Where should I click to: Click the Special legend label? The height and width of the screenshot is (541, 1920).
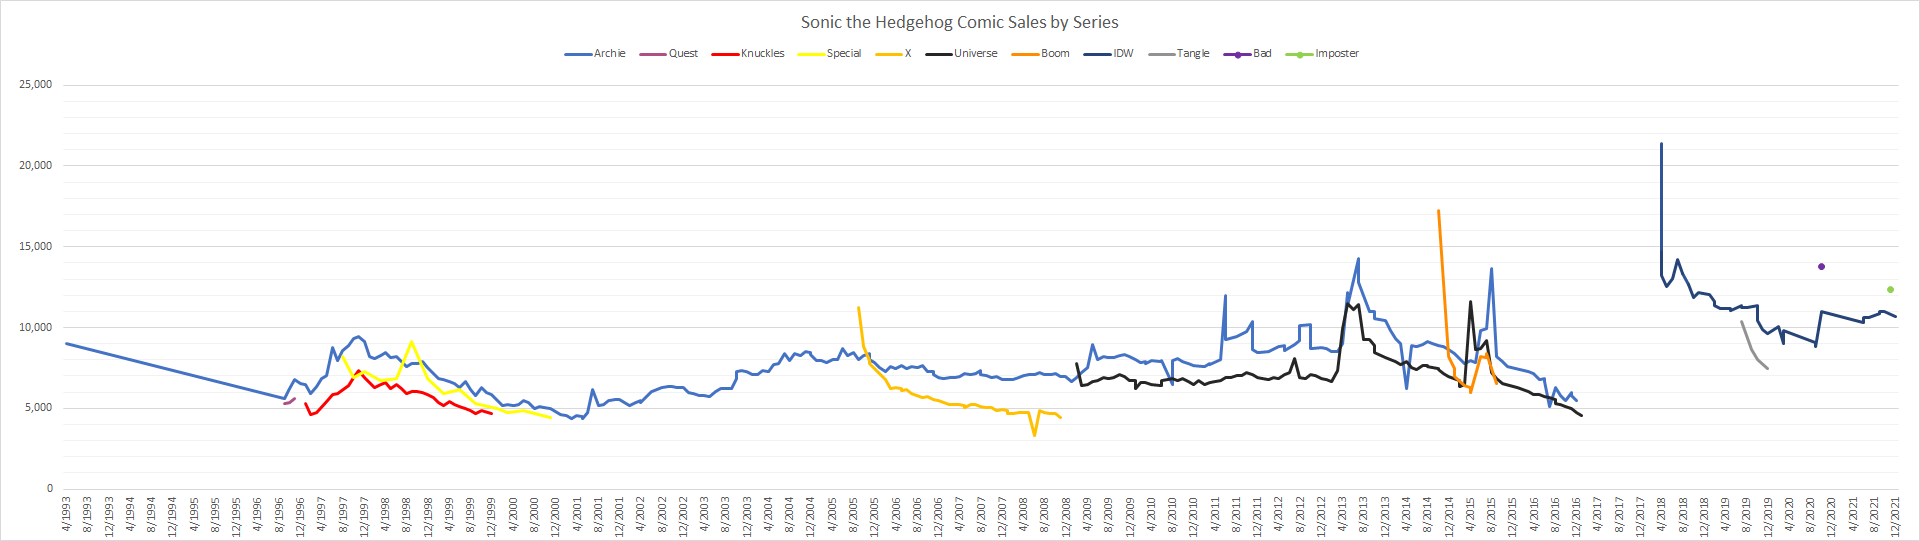click(x=843, y=54)
